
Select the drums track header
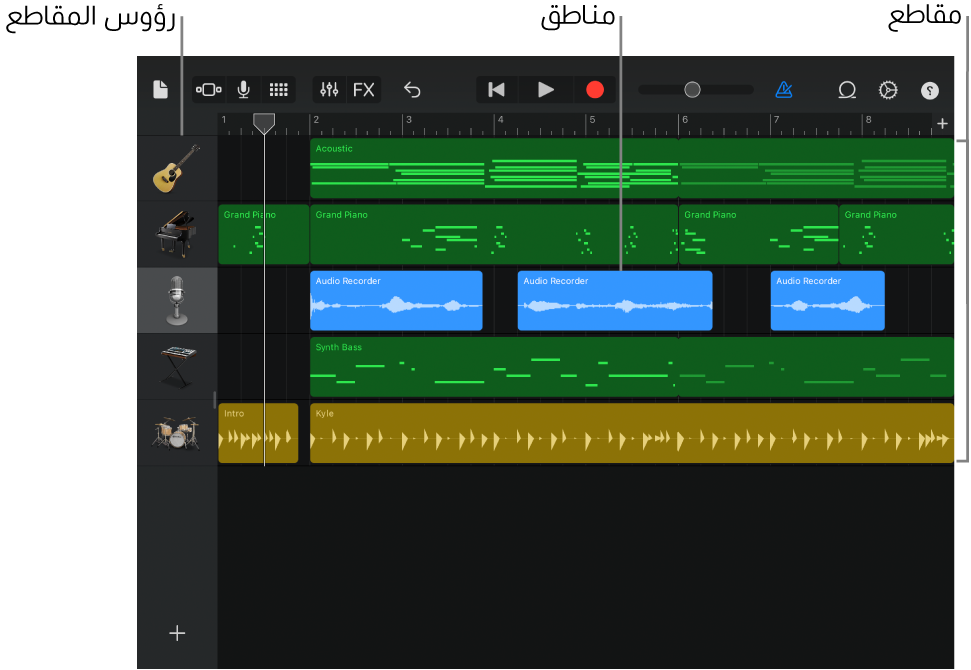(177, 433)
